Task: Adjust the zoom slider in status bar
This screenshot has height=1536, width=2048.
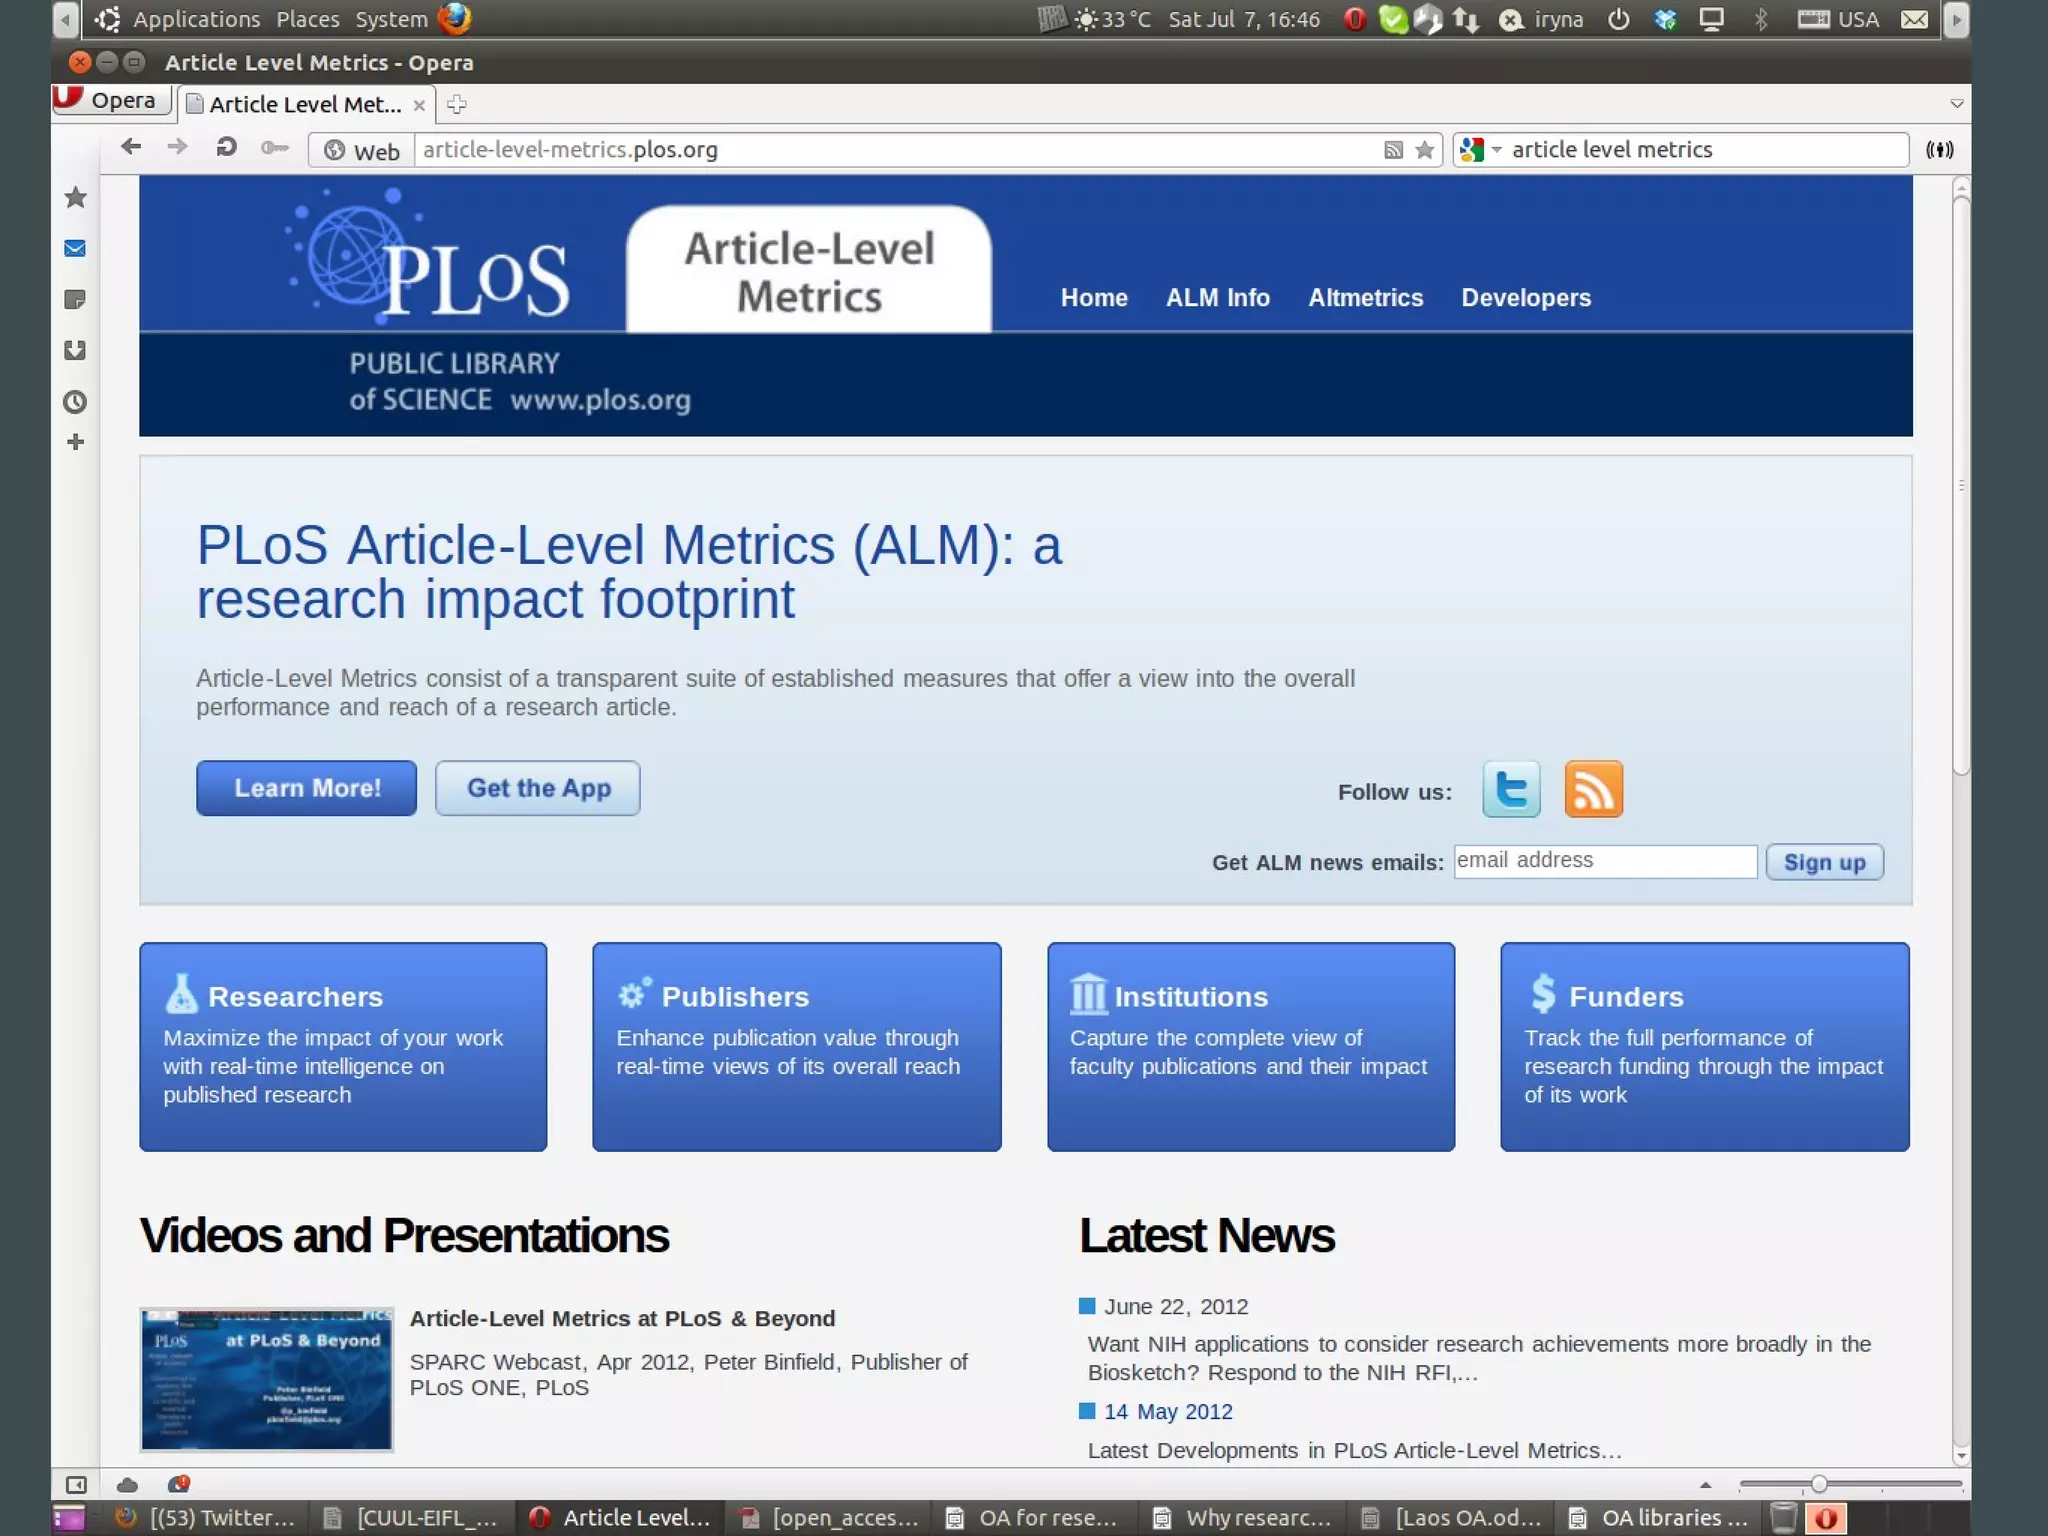Action: (x=1818, y=1485)
